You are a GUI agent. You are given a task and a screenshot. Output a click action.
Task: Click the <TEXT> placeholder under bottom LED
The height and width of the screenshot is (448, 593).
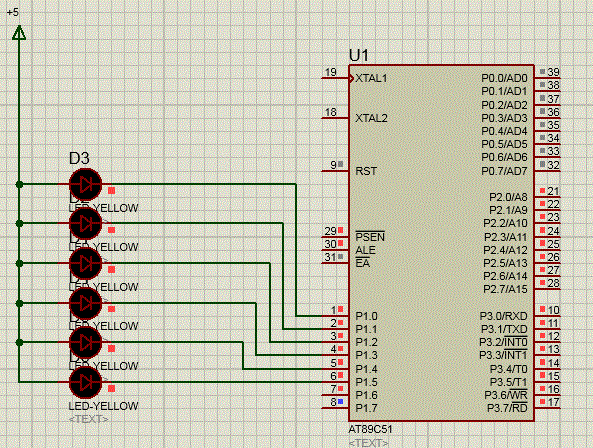tap(89, 419)
